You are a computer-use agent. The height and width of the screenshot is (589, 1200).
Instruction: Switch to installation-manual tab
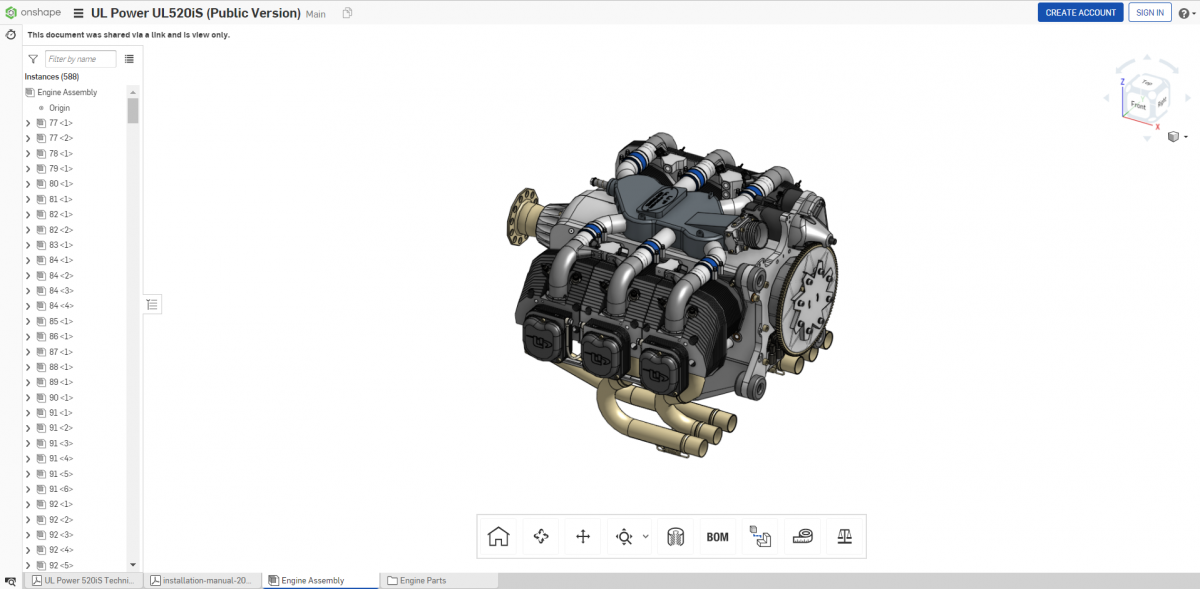(202, 580)
